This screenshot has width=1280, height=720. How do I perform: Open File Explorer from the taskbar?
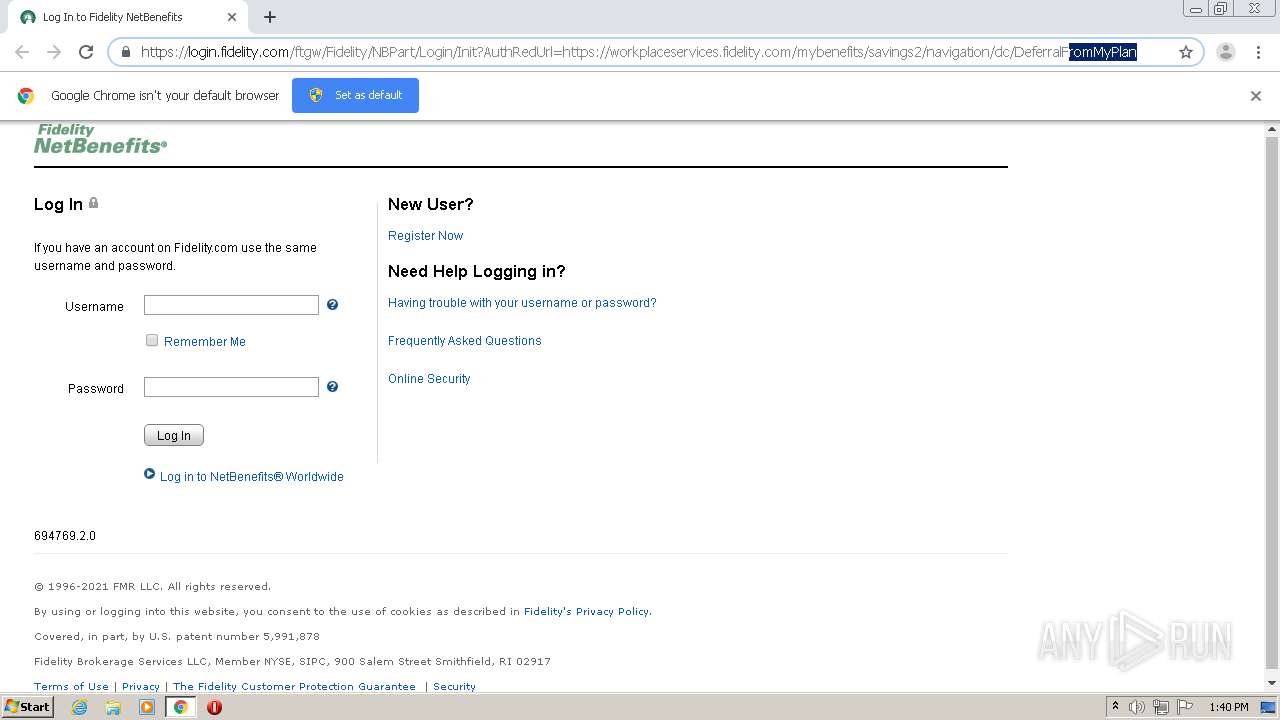coord(113,707)
